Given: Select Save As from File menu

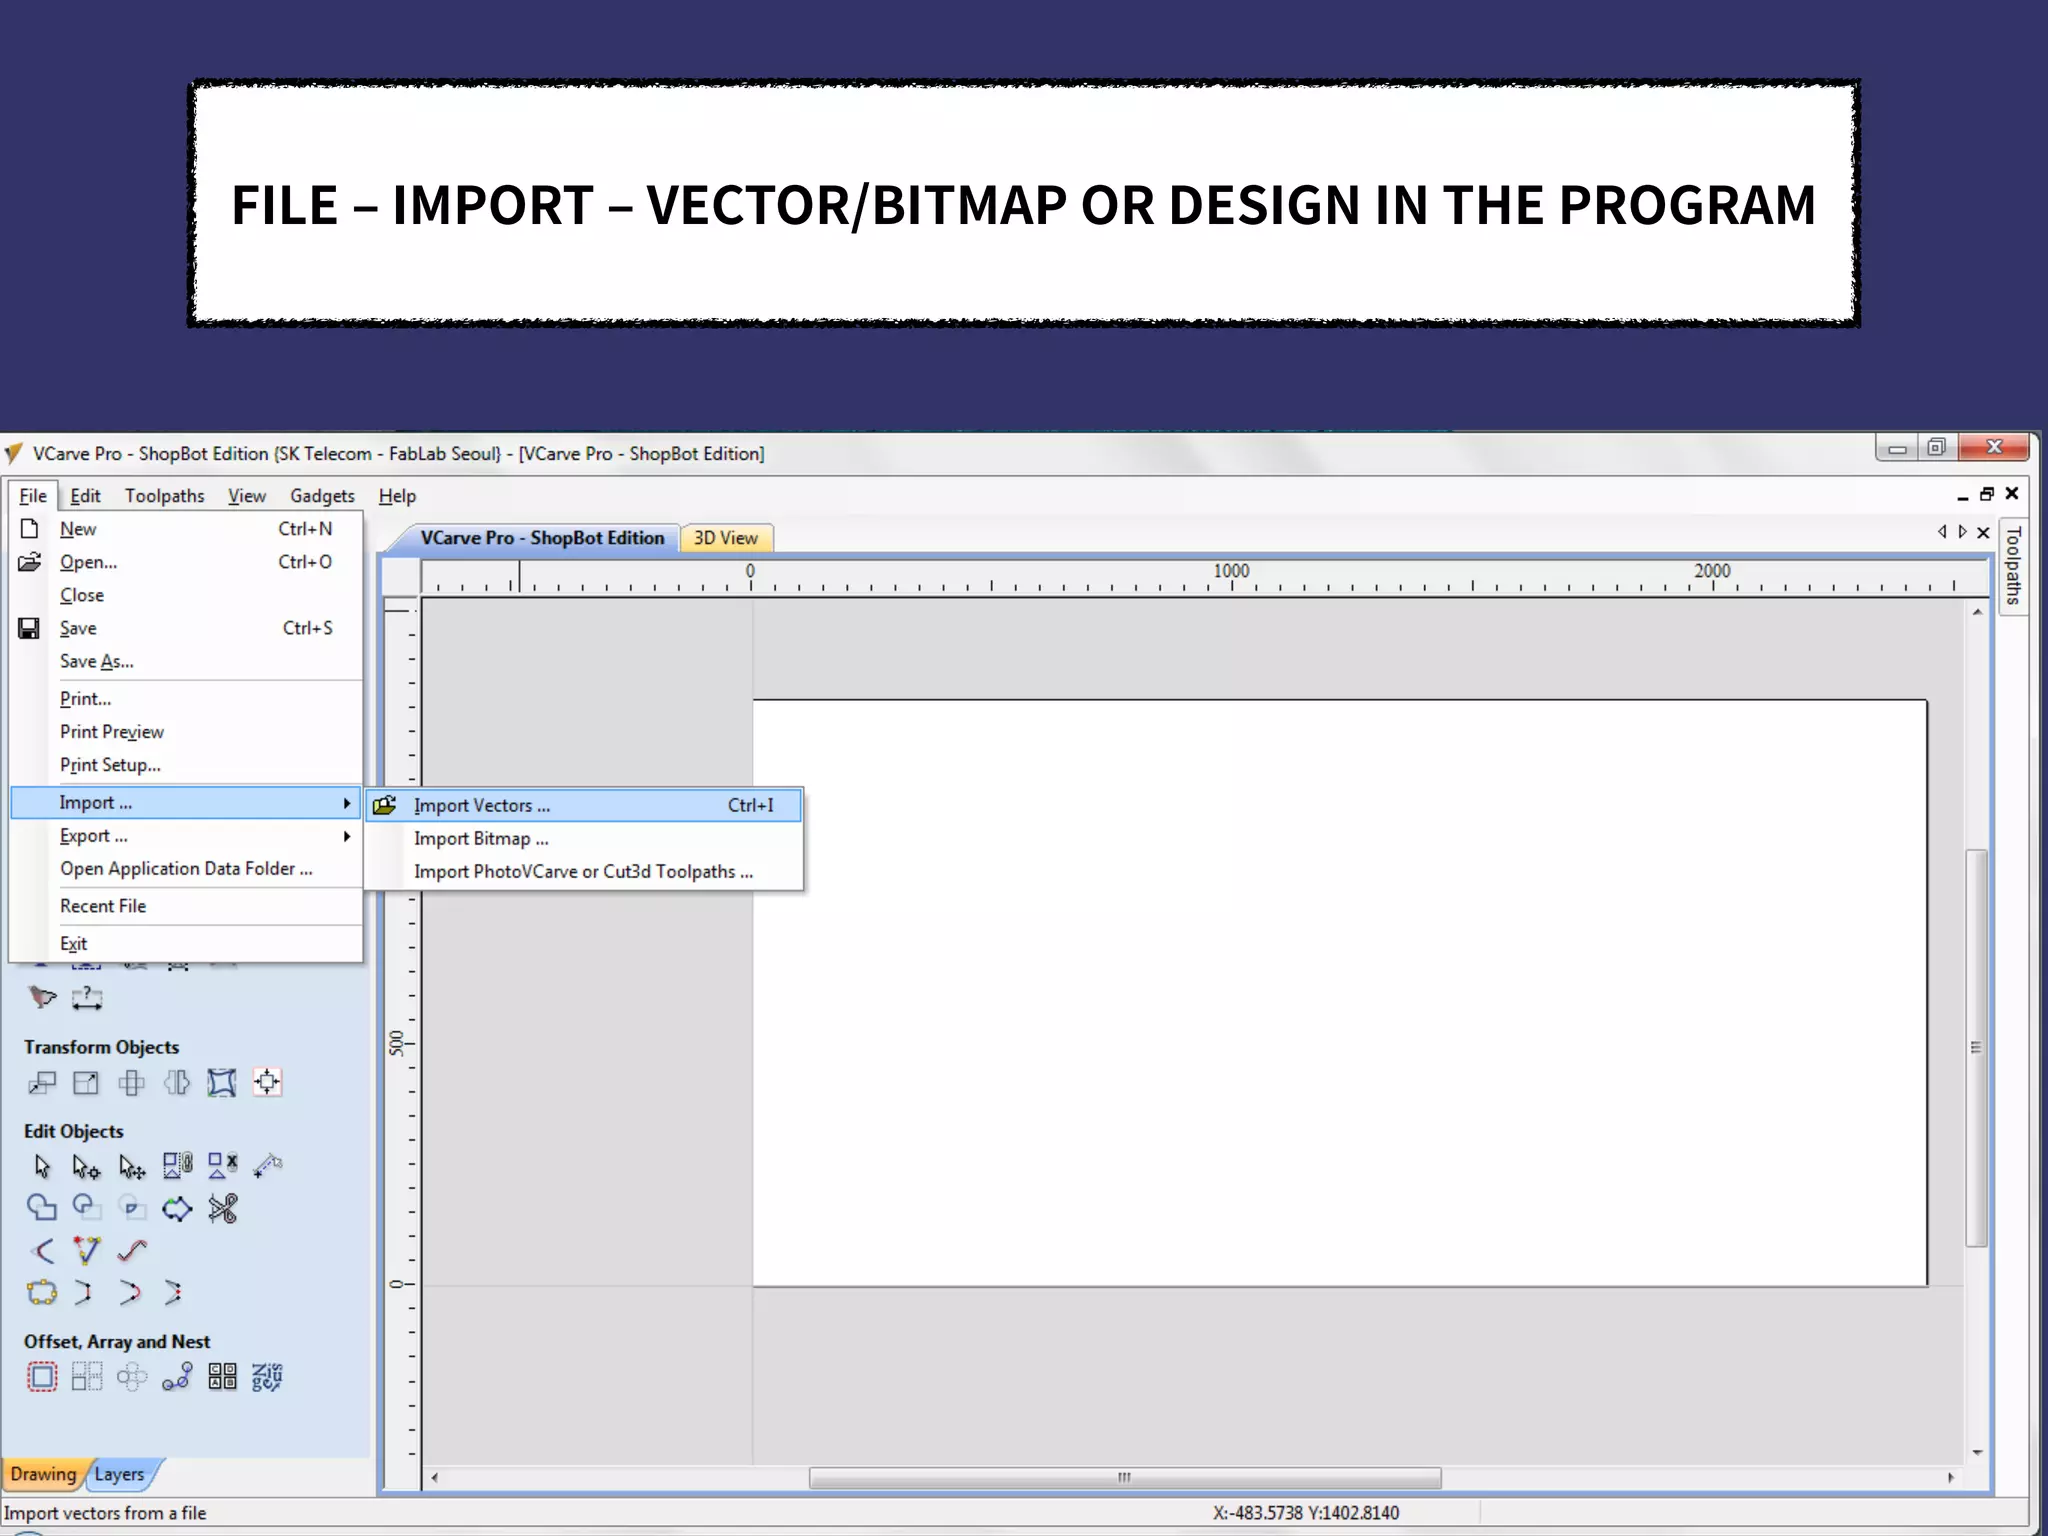Looking at the screenshot, I should [x=96, y=661].
